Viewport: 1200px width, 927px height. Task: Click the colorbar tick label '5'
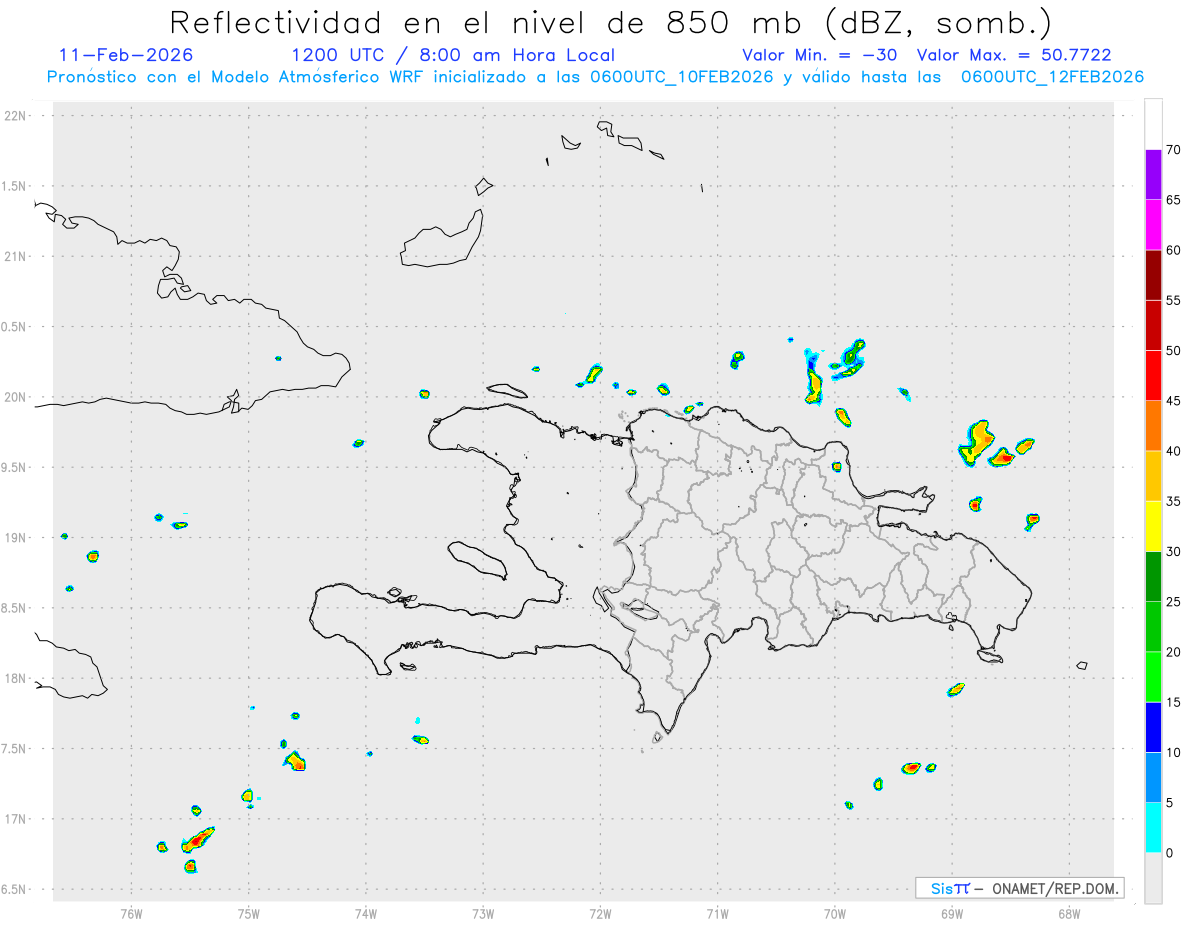[x=1170, y=803]
